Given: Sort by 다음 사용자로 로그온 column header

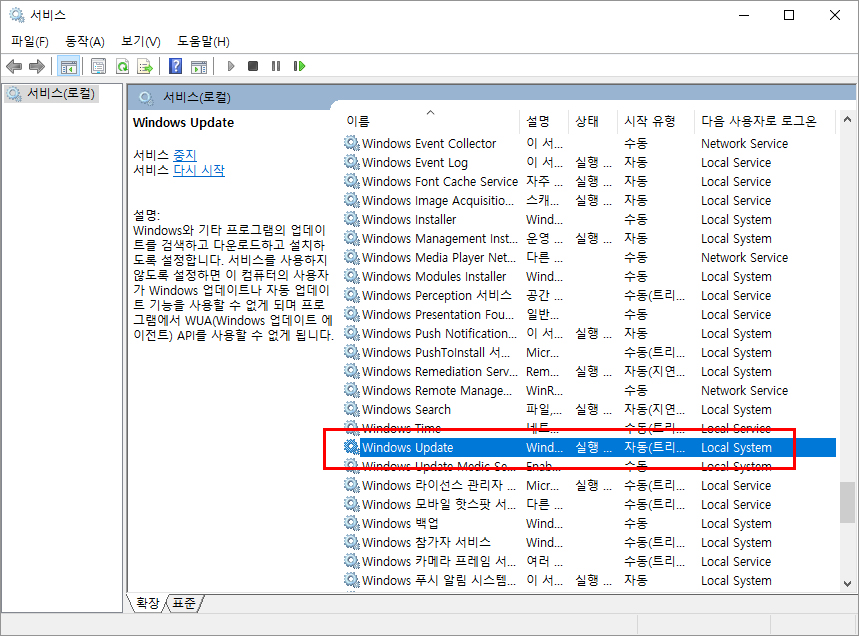Looking at the screenshot, I should tap(765, 121).
